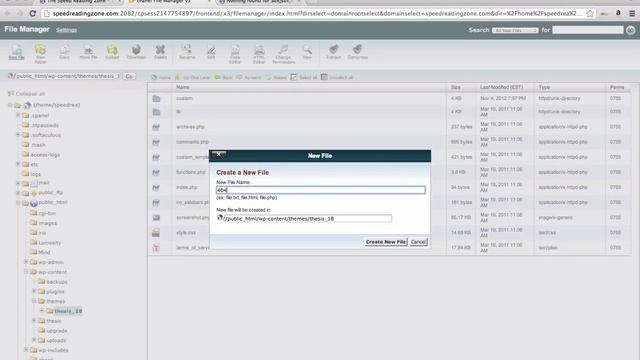Click the browser refresh icon

(x=32, y=13)
